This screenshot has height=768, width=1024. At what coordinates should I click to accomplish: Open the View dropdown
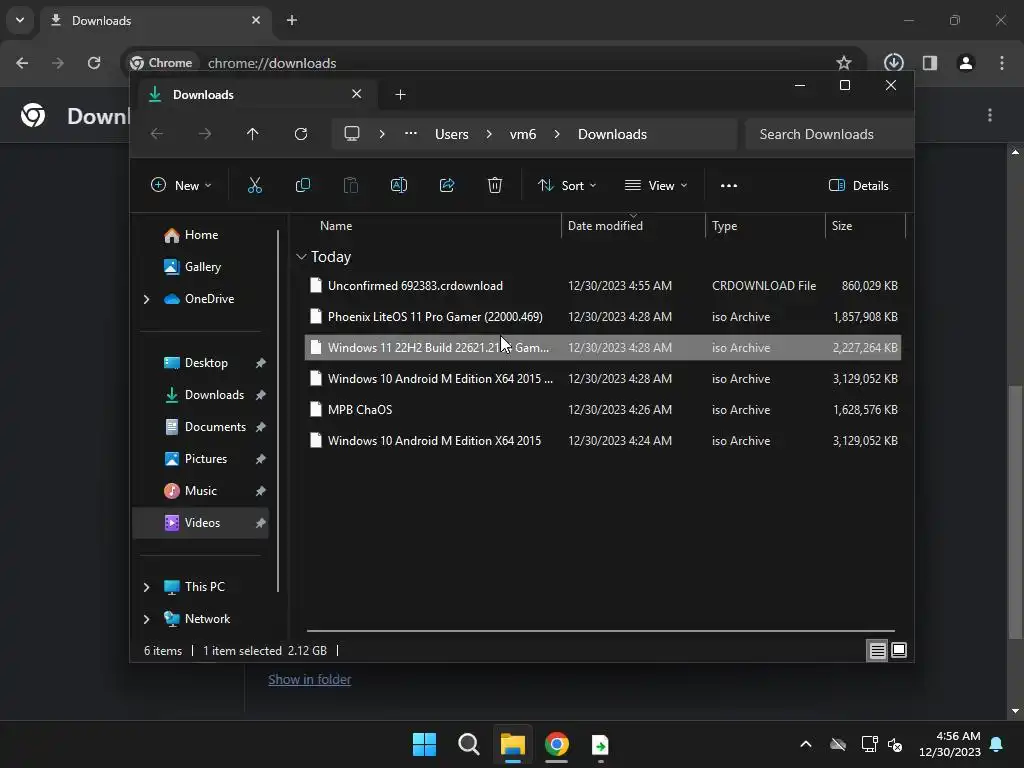pyautogui.click(x=656, y=185)
